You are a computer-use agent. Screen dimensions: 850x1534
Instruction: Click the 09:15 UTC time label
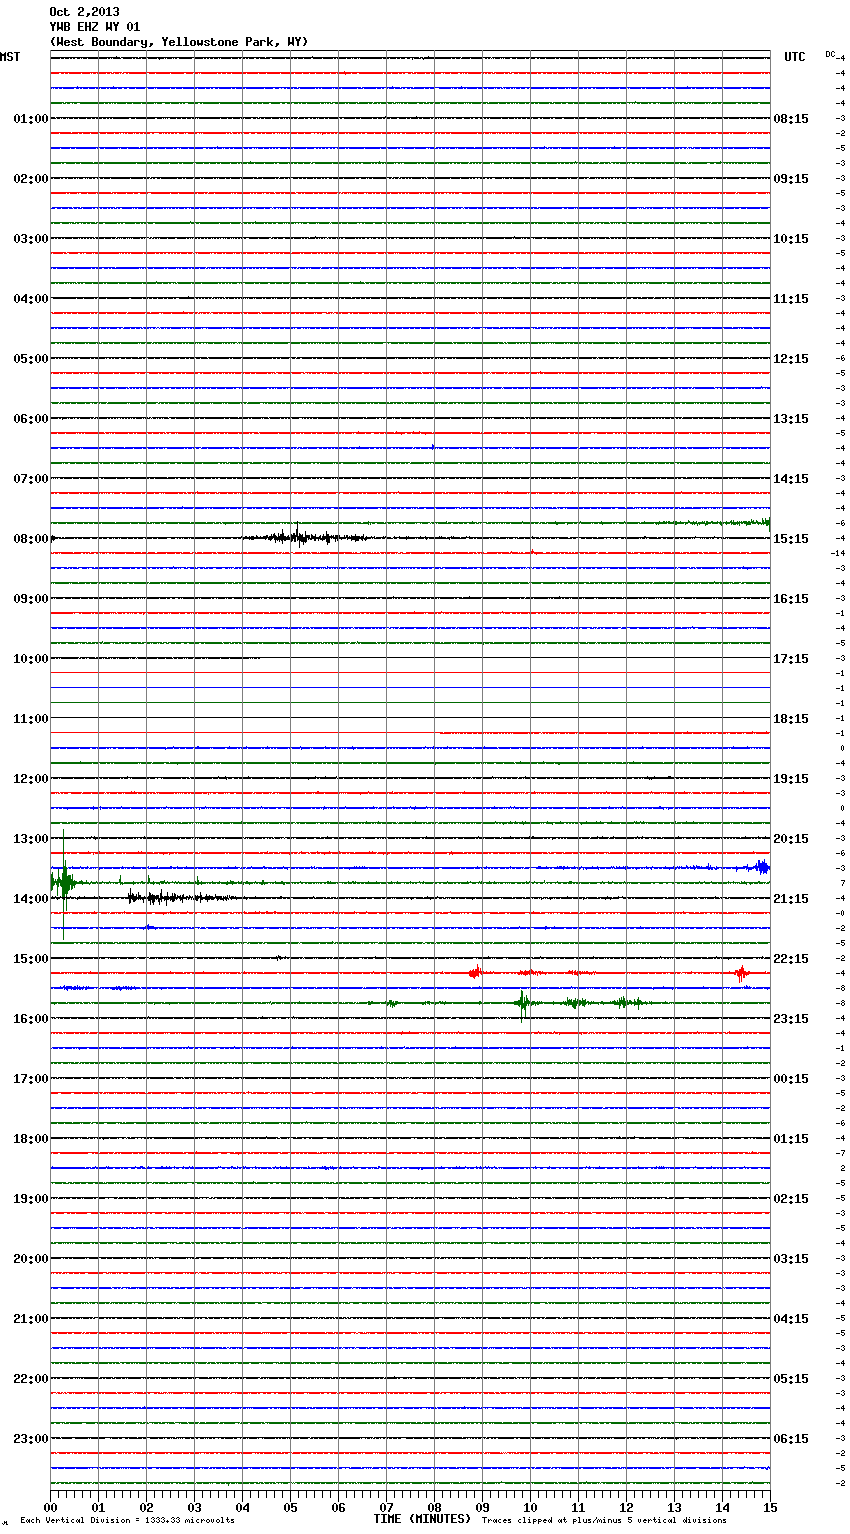pyautogui.click(x=791, y=179)
